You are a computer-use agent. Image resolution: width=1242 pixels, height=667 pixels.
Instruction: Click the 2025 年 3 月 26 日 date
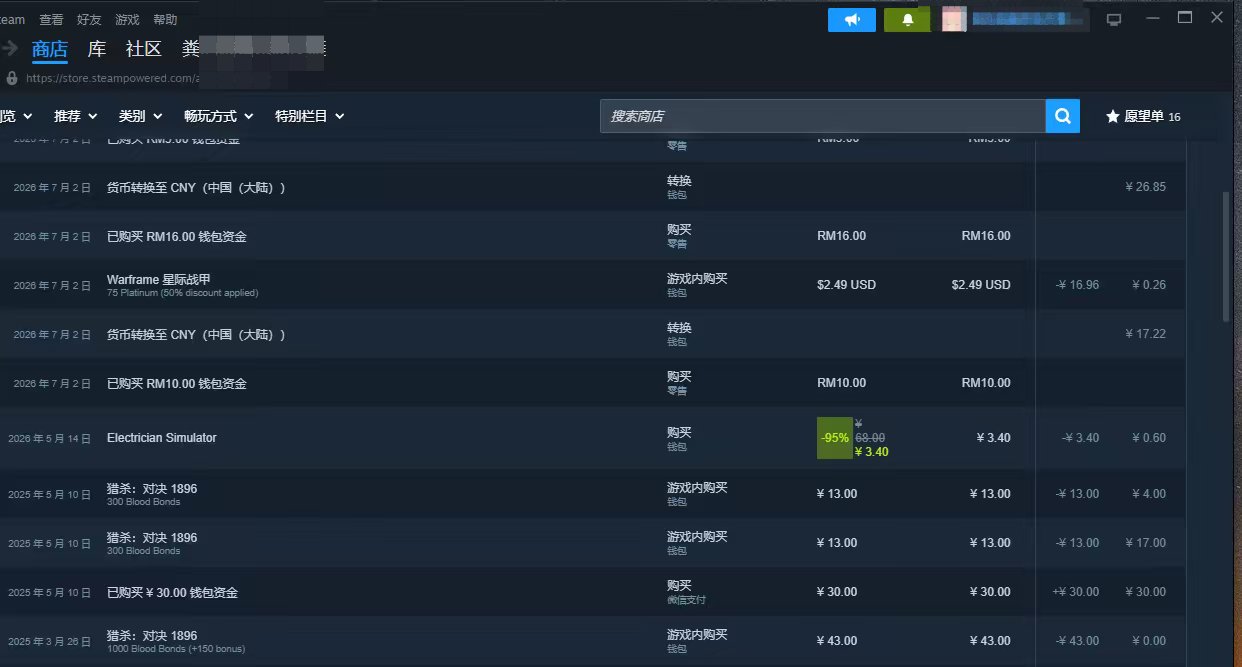(49, 641)
